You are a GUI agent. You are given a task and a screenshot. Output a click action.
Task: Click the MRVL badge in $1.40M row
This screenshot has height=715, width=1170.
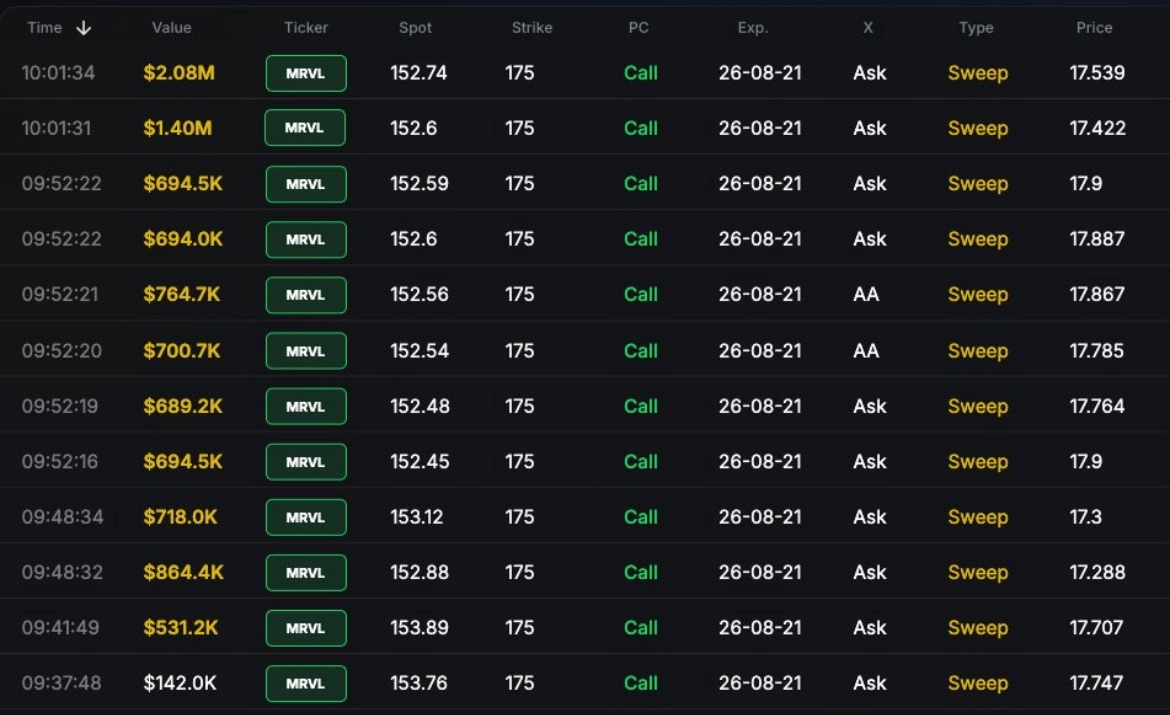[305, 128]
